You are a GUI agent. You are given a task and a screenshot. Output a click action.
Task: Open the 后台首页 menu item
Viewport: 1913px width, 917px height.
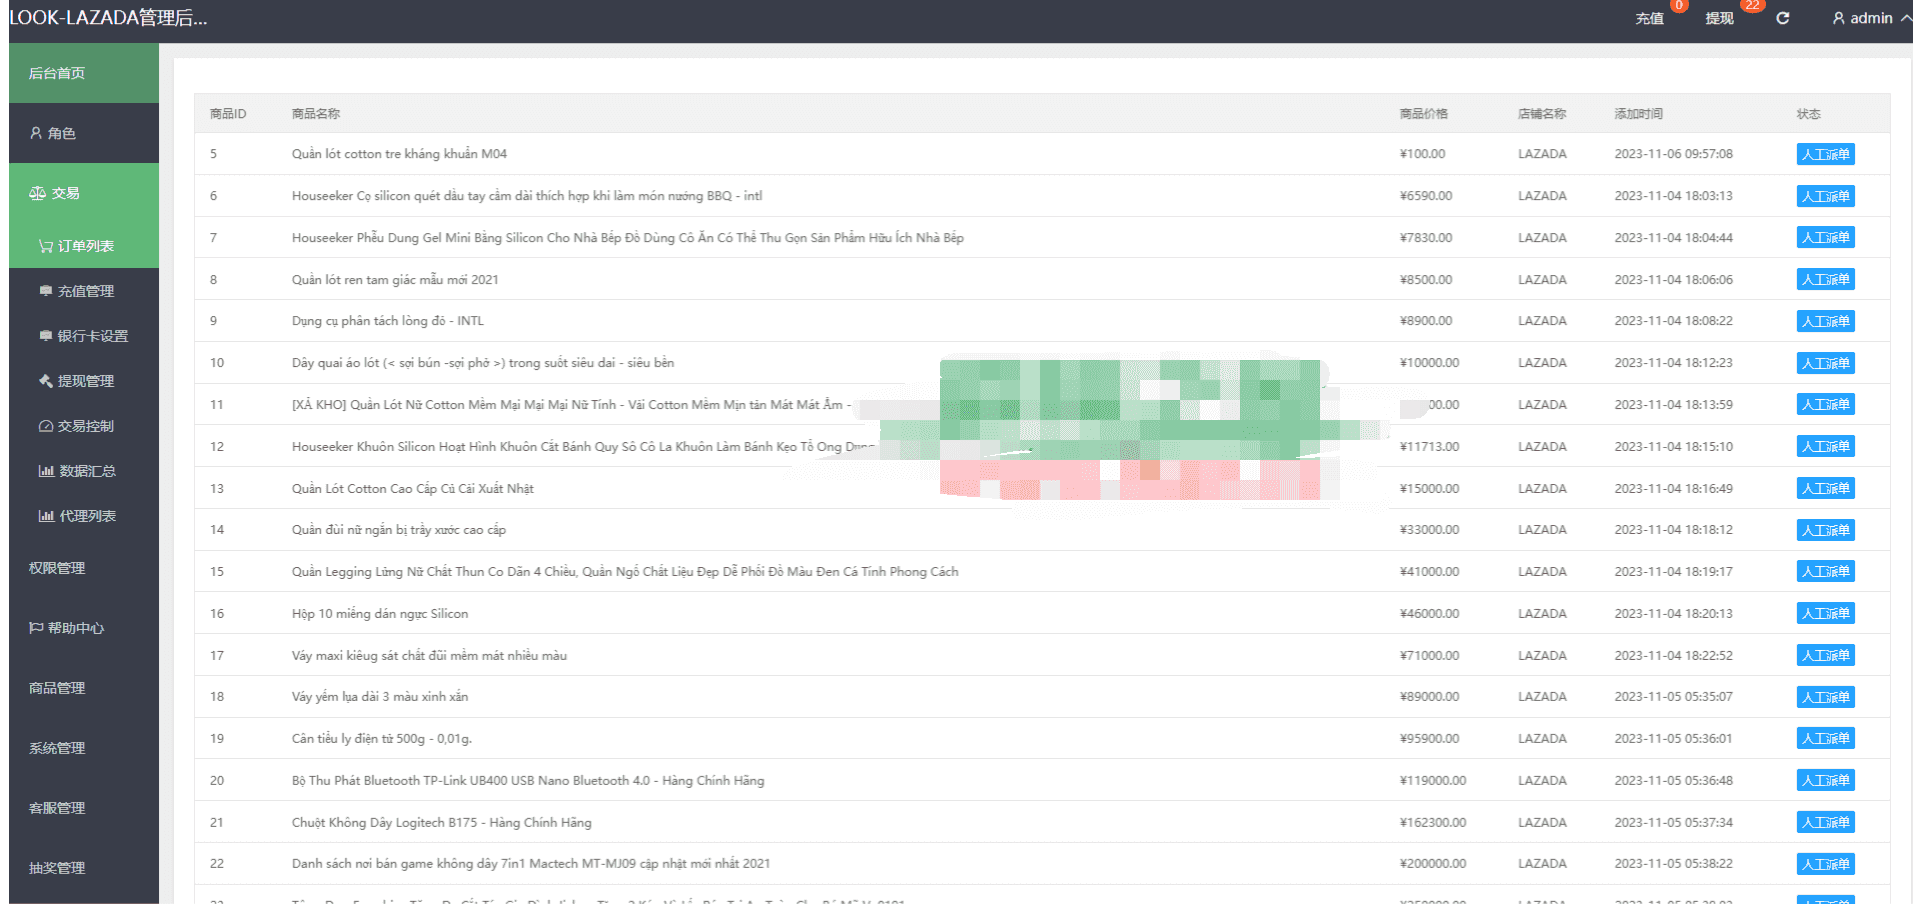58,73
